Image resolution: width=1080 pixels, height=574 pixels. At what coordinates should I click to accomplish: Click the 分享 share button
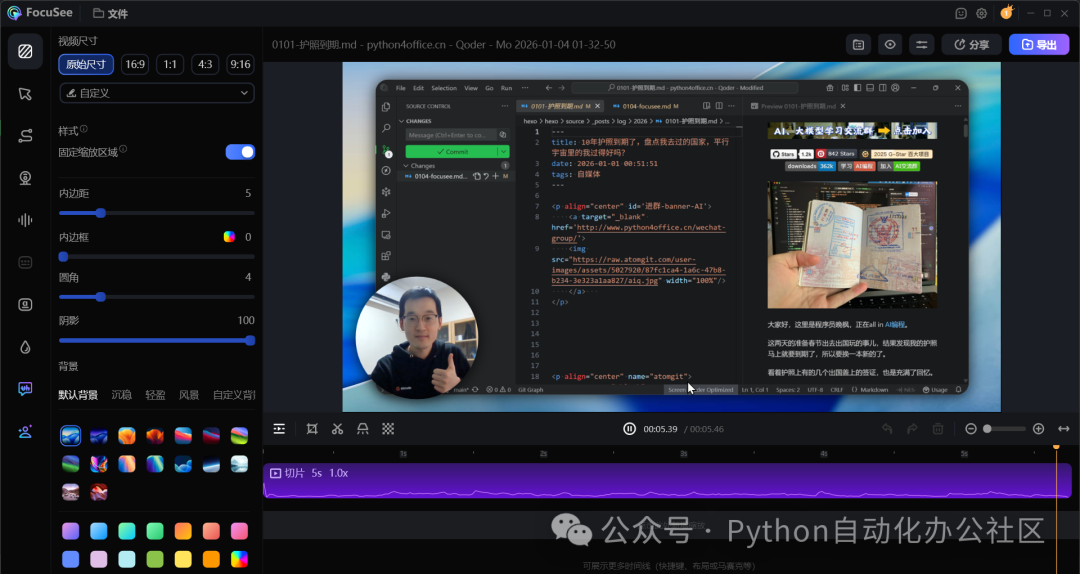971,45
